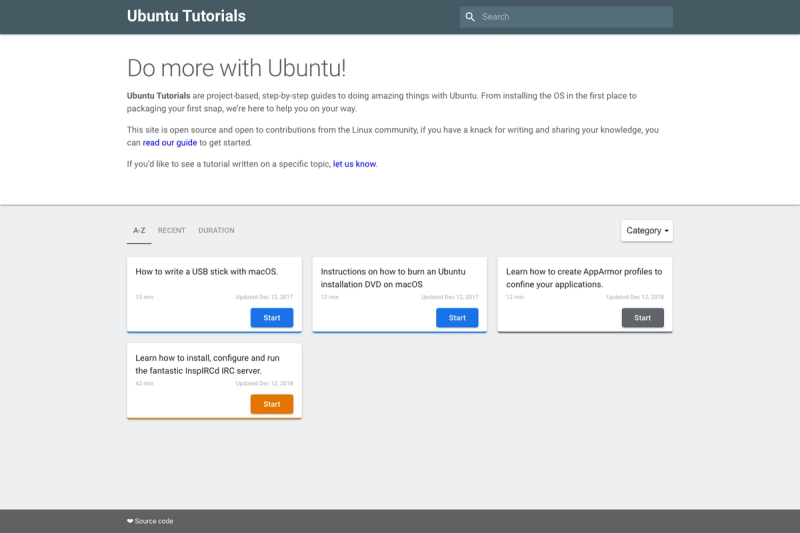Click the '42 min' duration label
The width and height of the screenshot is (800, 533).
click(x=144, y=383)
